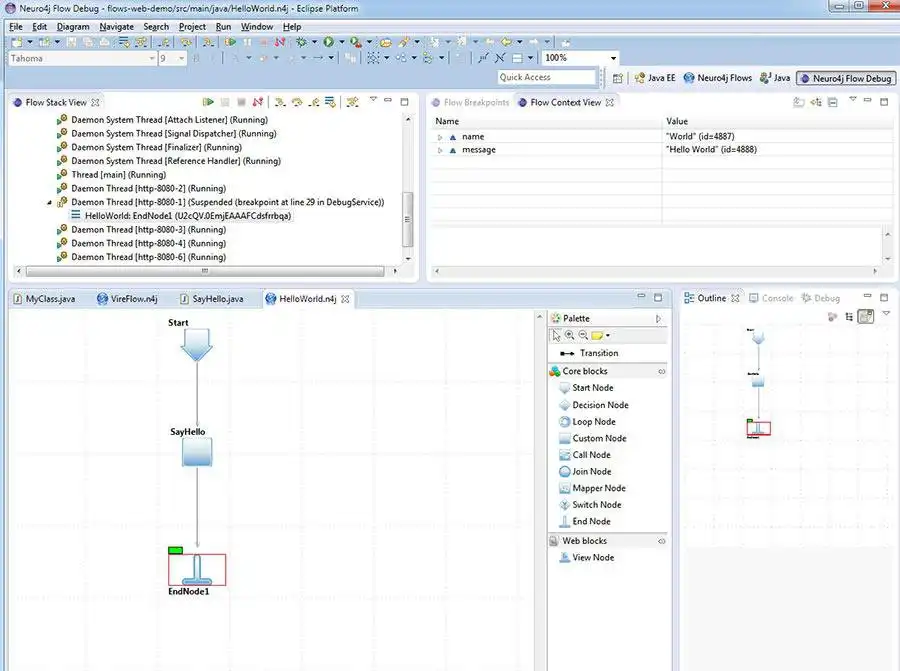The width and height of the screenshot is (900, 671).
Task: Click the Outline thumbnail viewport rectangle
Action: coord(758,428)
